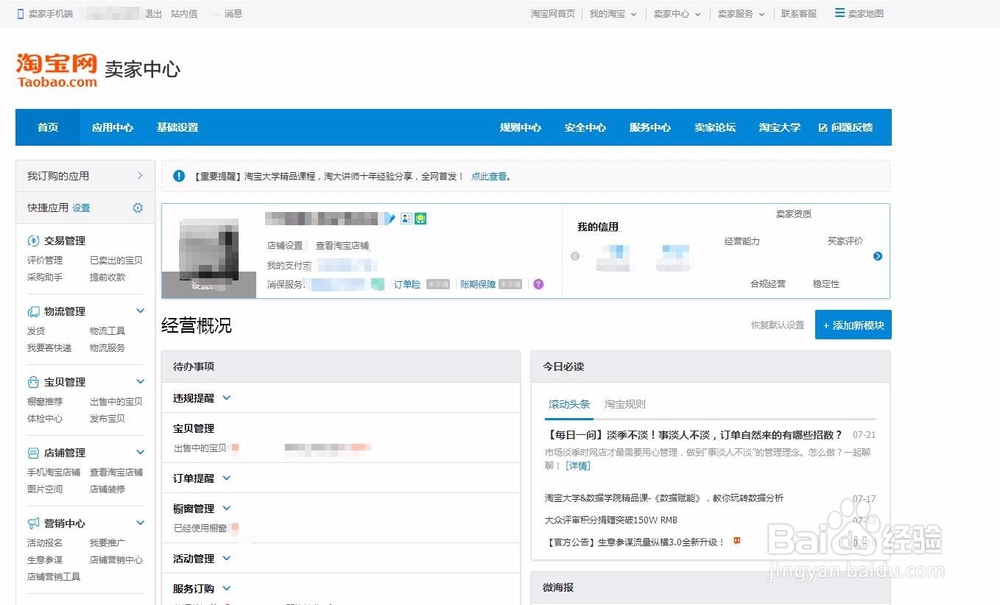Click the right arrow in 我的信用 panel
Viewport: 1000px width, 605px height.
[x=878, y=256]
